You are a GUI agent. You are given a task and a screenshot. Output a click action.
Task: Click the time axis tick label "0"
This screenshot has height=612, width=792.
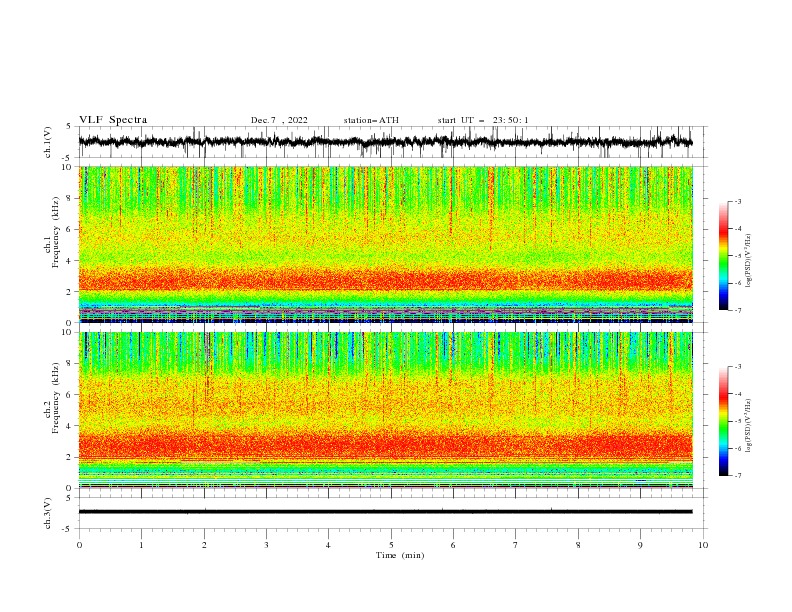79,545
